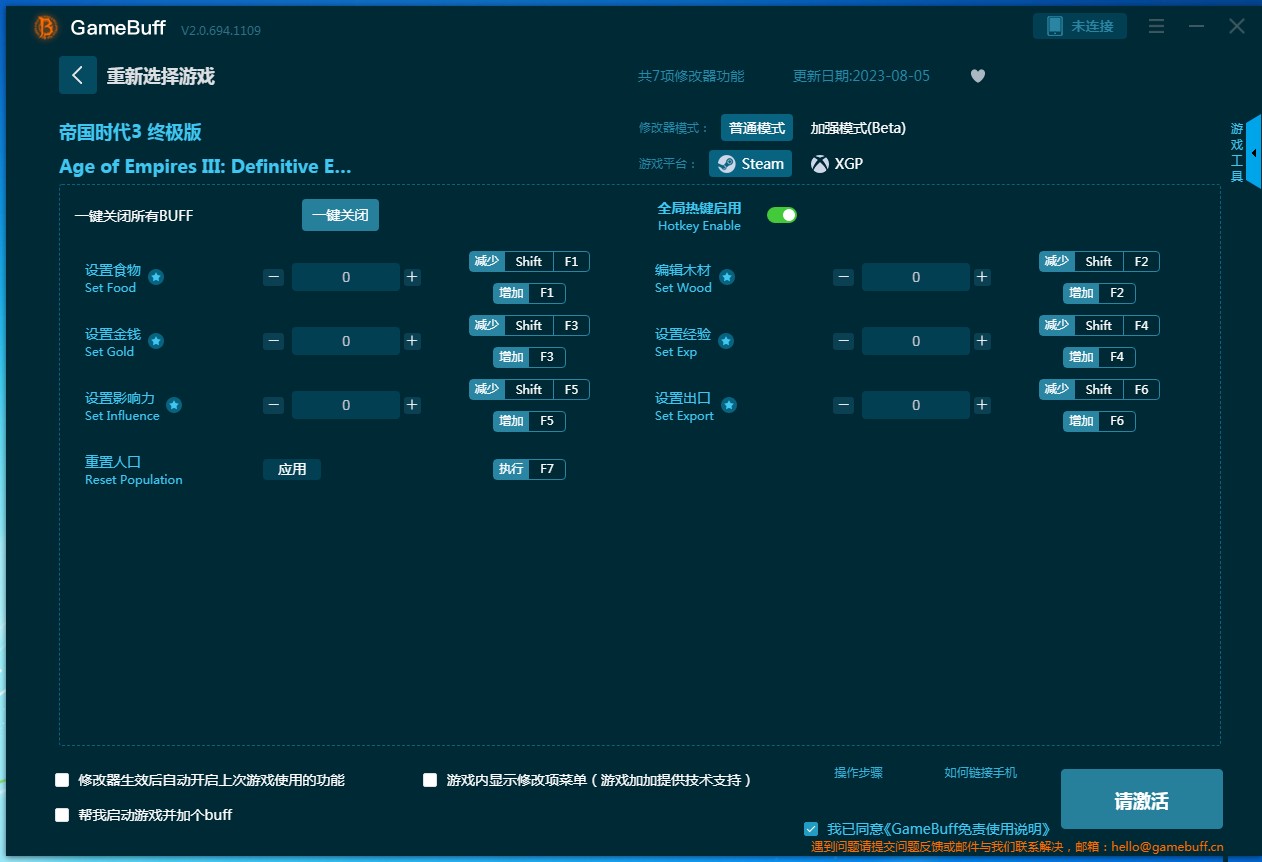
Task: Click the Set Wood value field
Action: tap(916, 277)
